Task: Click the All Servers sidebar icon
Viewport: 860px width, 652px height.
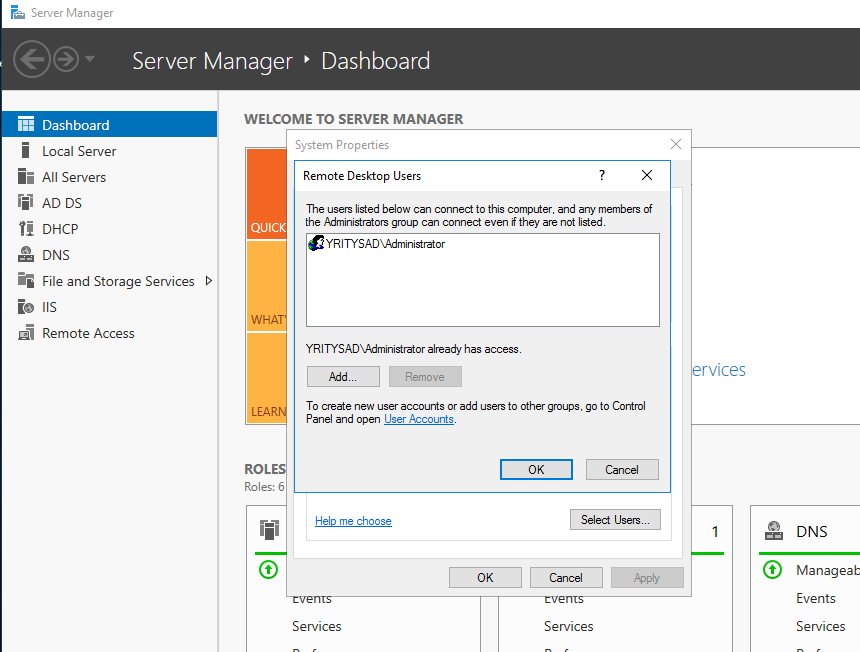Action: point(26,177)
